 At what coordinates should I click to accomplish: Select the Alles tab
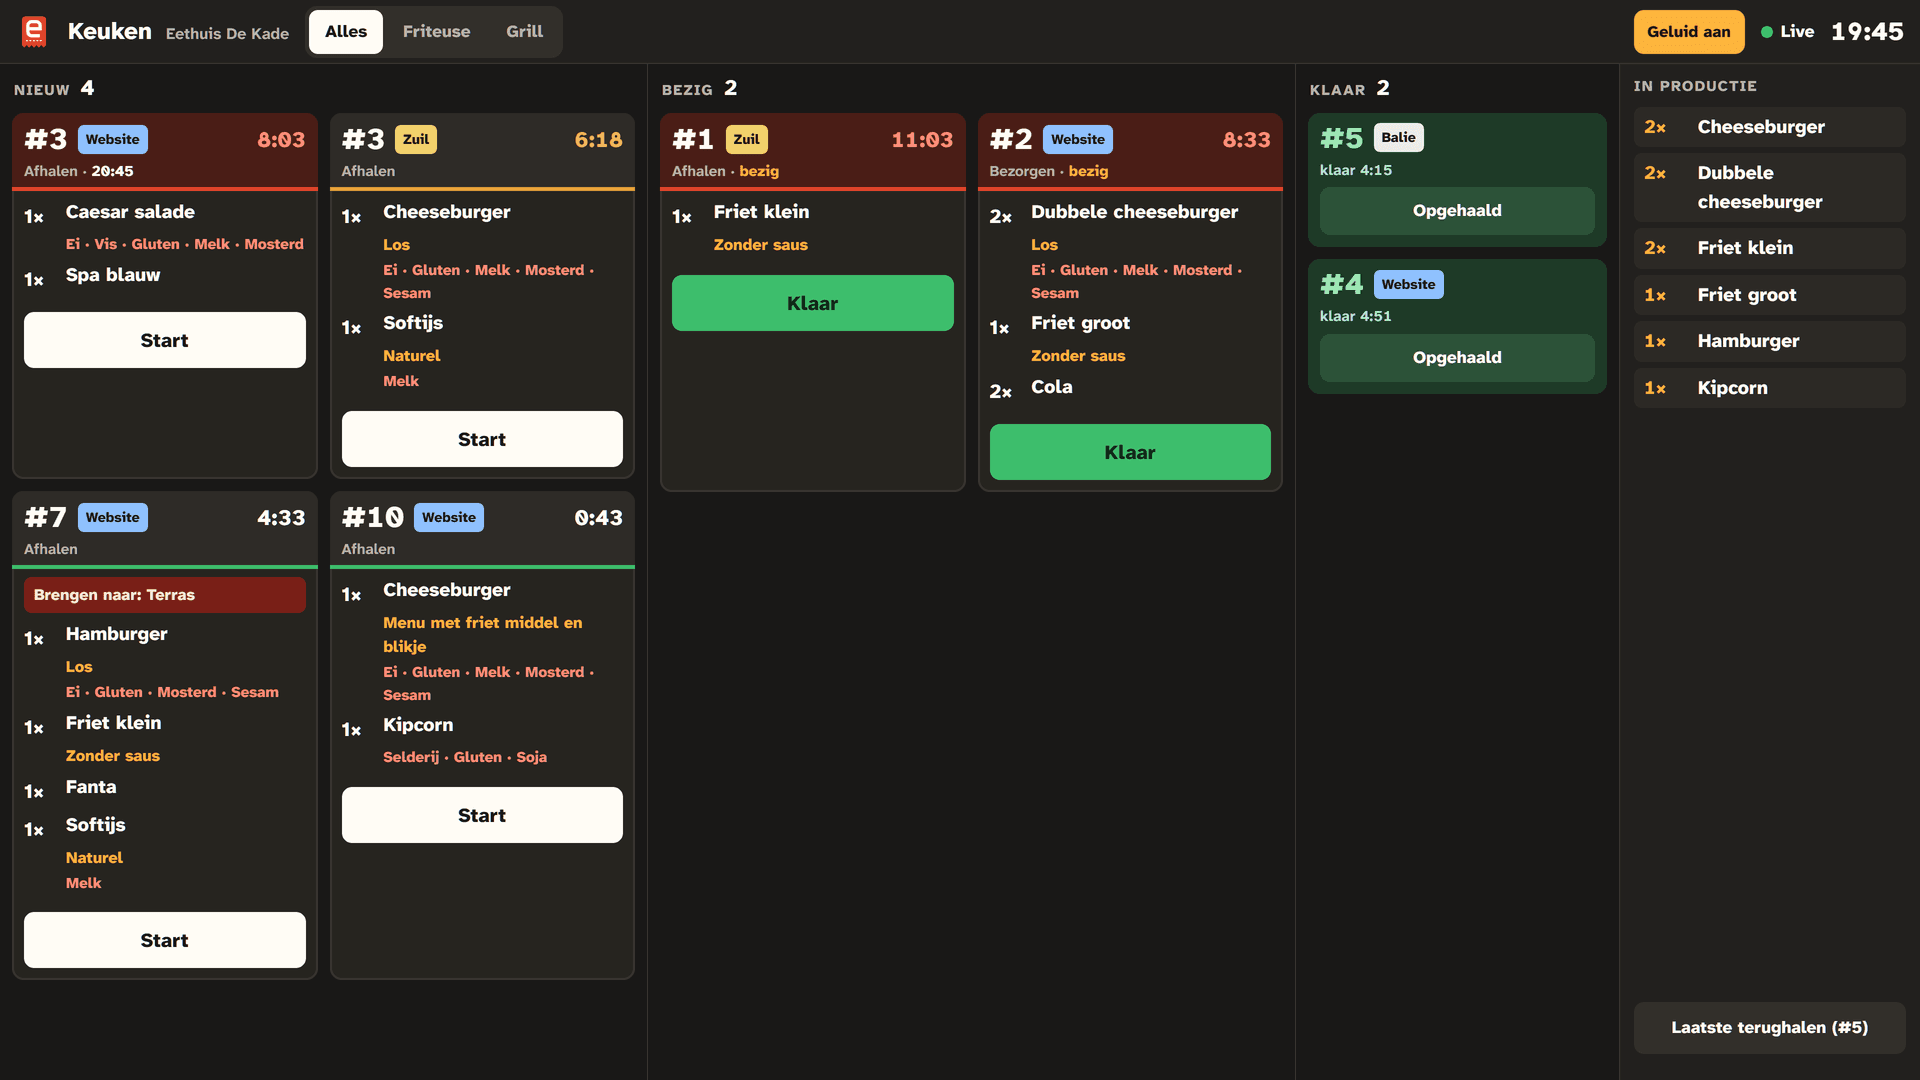[346, 32]
